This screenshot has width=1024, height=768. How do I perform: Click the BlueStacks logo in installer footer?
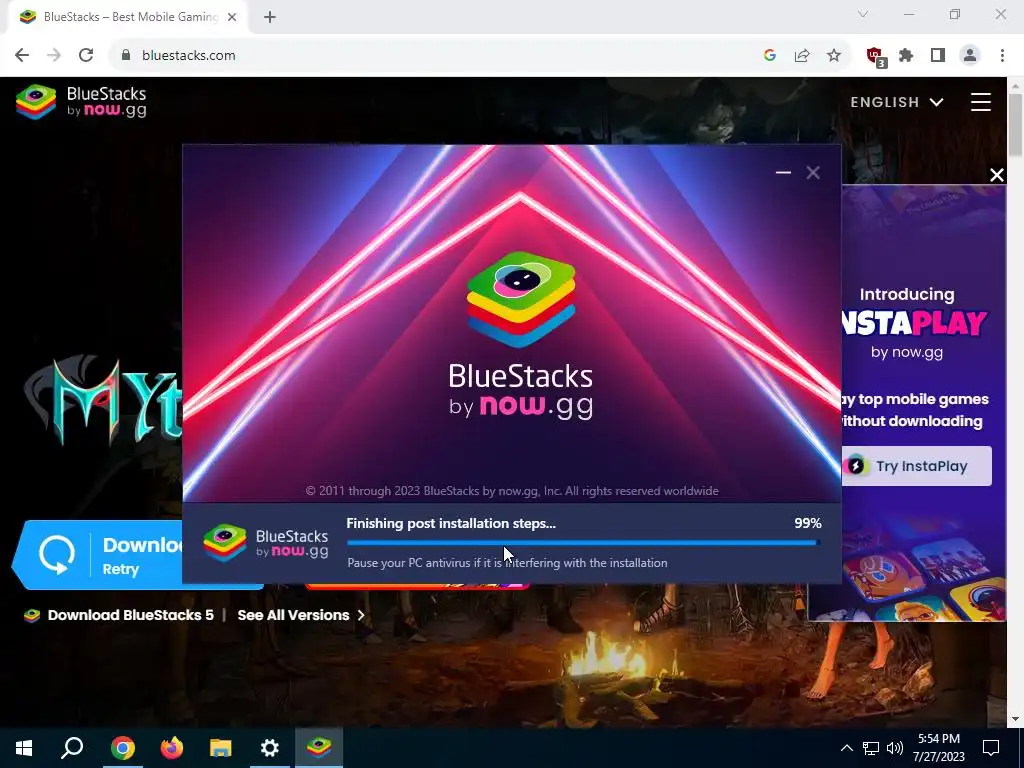(x=266, y=543)
